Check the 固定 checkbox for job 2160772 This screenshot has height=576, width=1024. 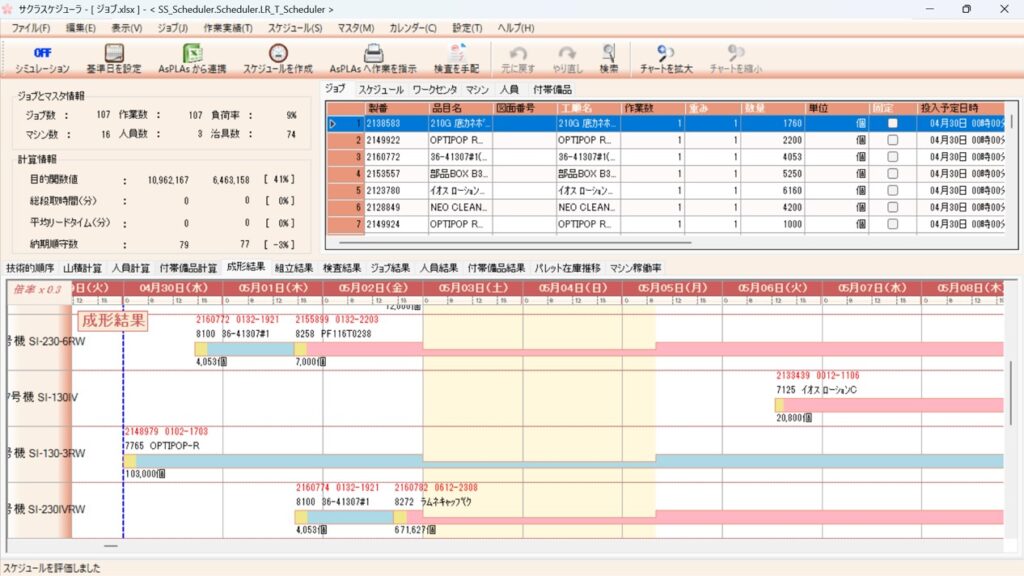coord(893,157)
